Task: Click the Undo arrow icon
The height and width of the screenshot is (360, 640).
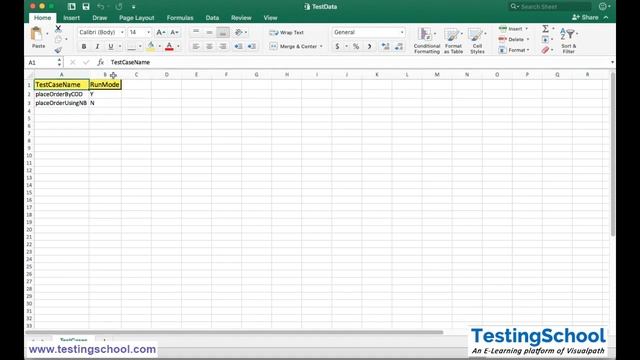Action: (101, 7)
